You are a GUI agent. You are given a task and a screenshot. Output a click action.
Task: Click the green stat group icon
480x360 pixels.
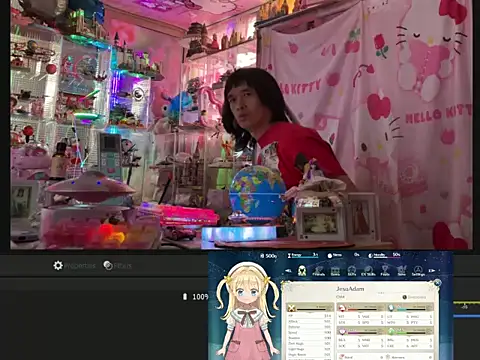click(x=391, y=331)
